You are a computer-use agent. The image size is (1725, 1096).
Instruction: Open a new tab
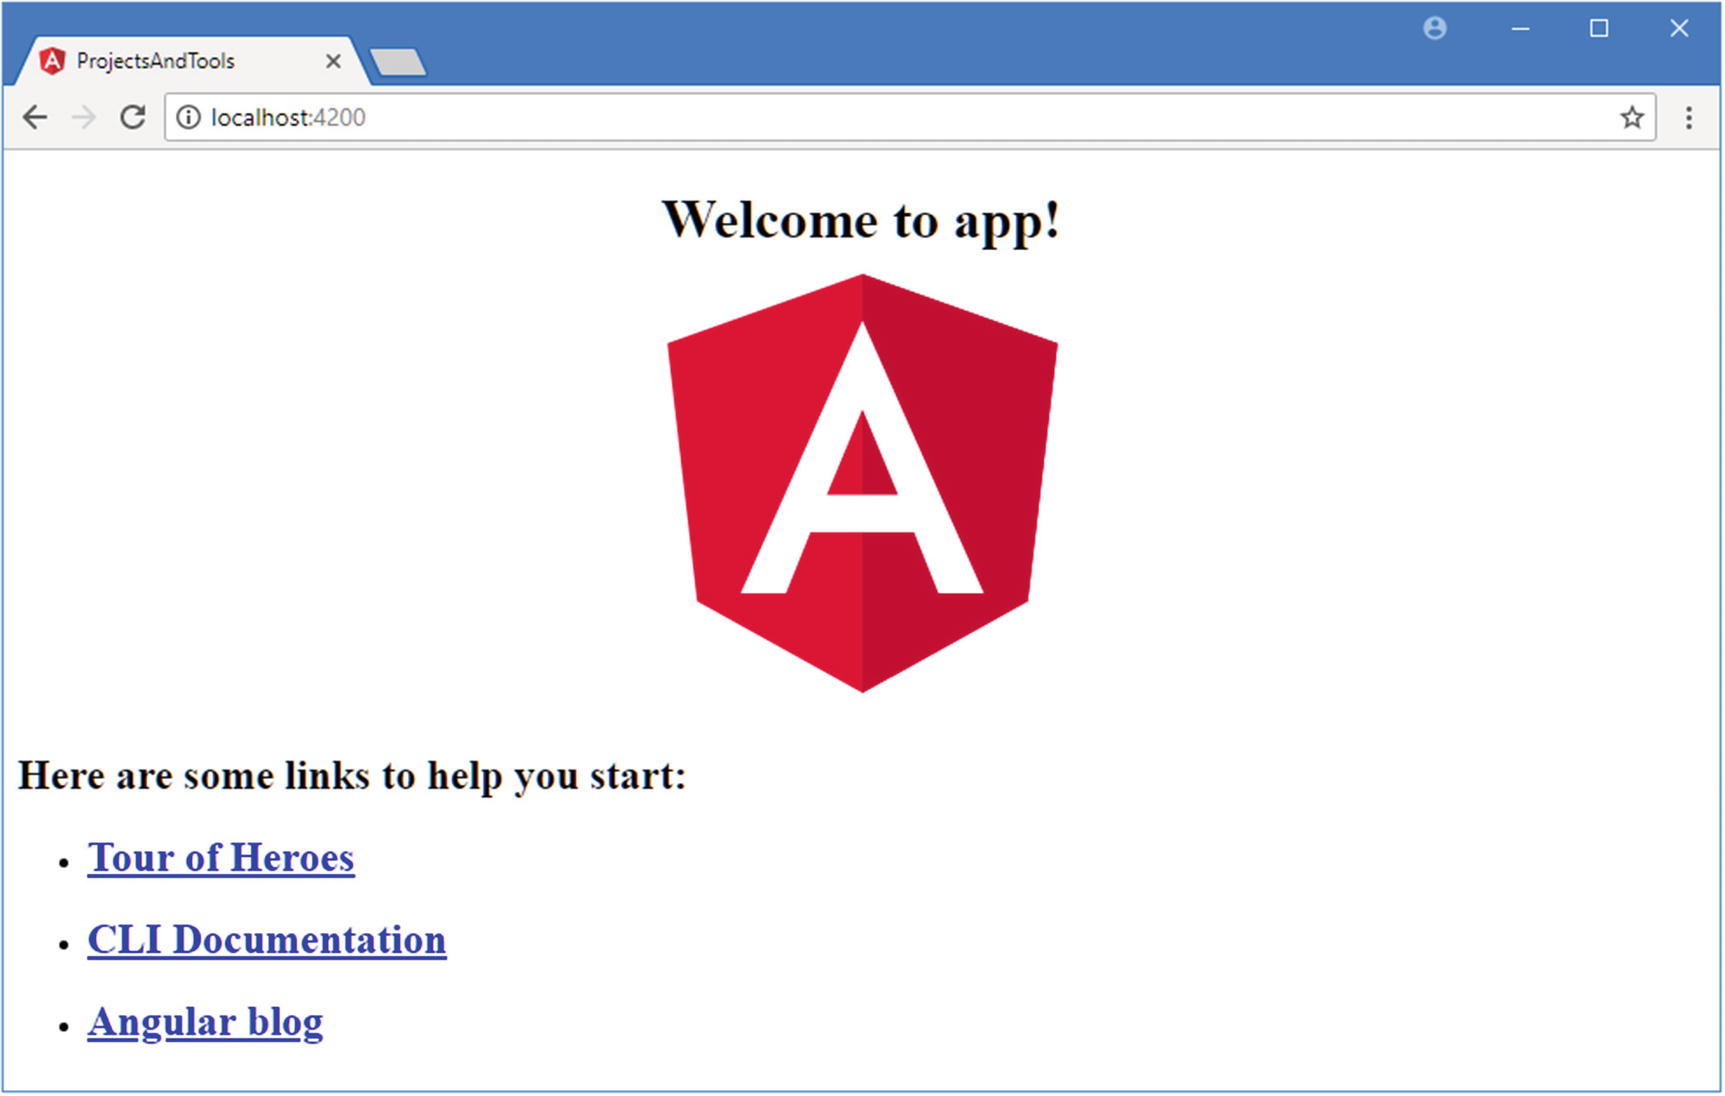pyautogui.click(x=399, y=62)
